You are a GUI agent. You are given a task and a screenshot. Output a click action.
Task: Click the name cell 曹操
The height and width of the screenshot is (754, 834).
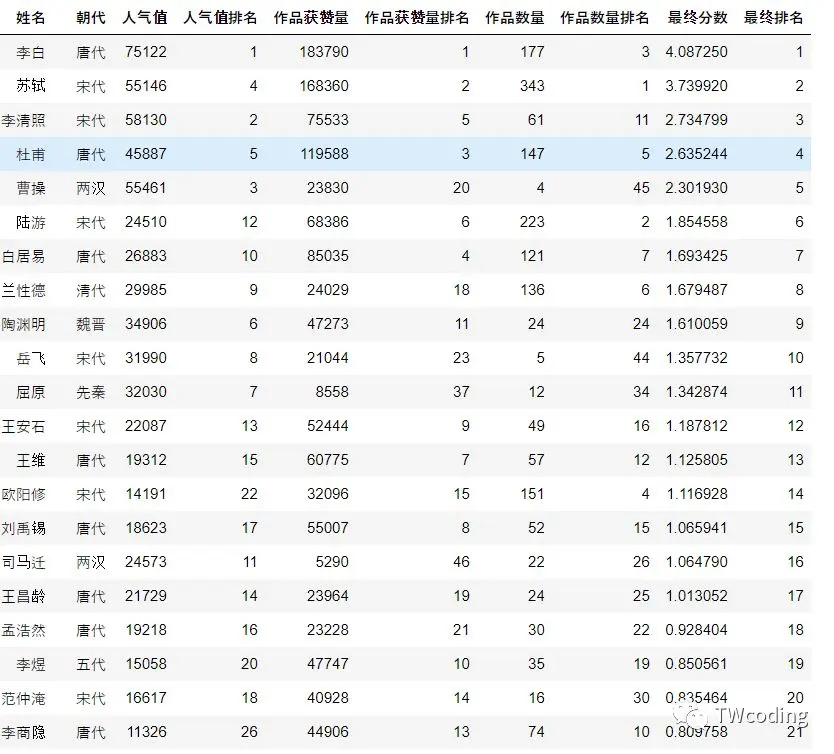(30, 188)
